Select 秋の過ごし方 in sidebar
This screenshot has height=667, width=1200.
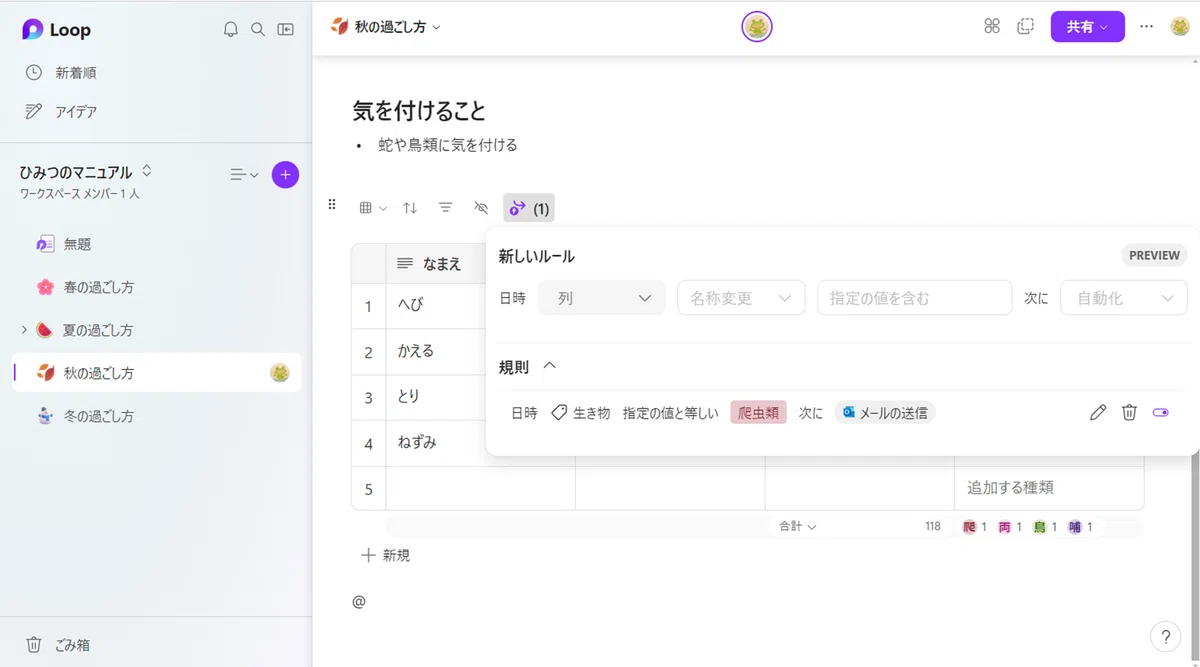(x=156, y=373)
